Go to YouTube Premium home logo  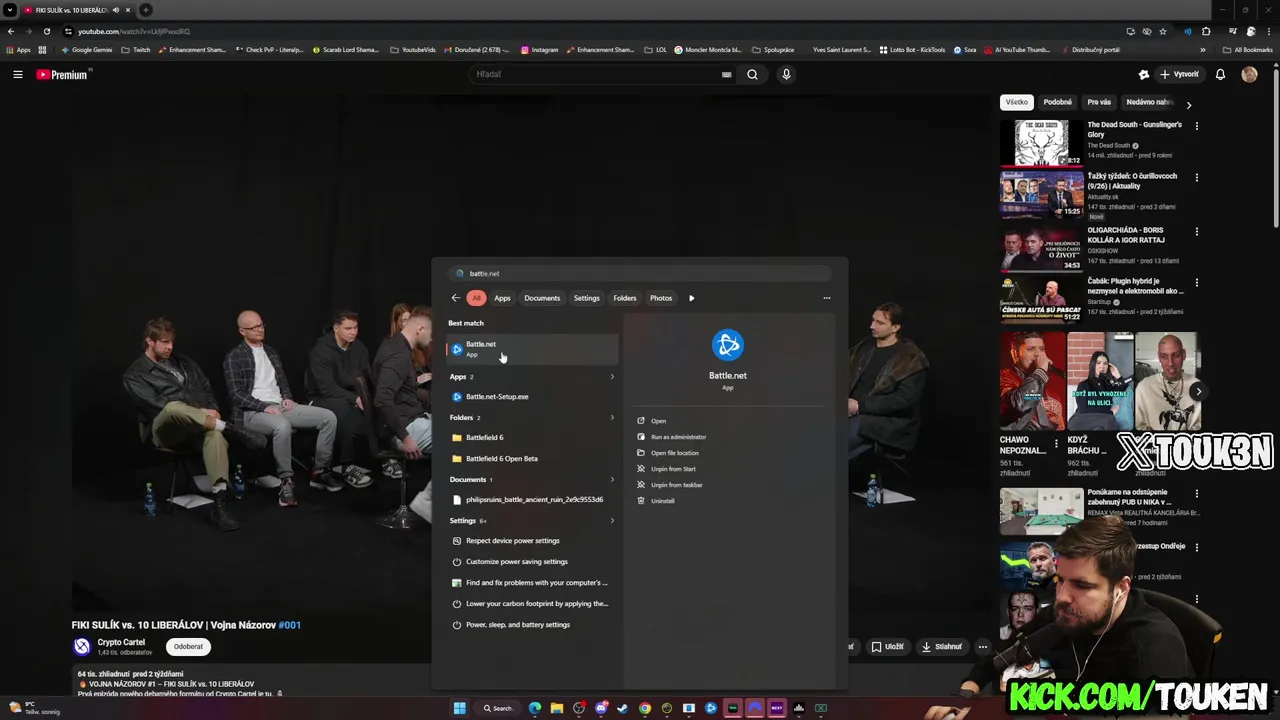(x=62, y=74)
